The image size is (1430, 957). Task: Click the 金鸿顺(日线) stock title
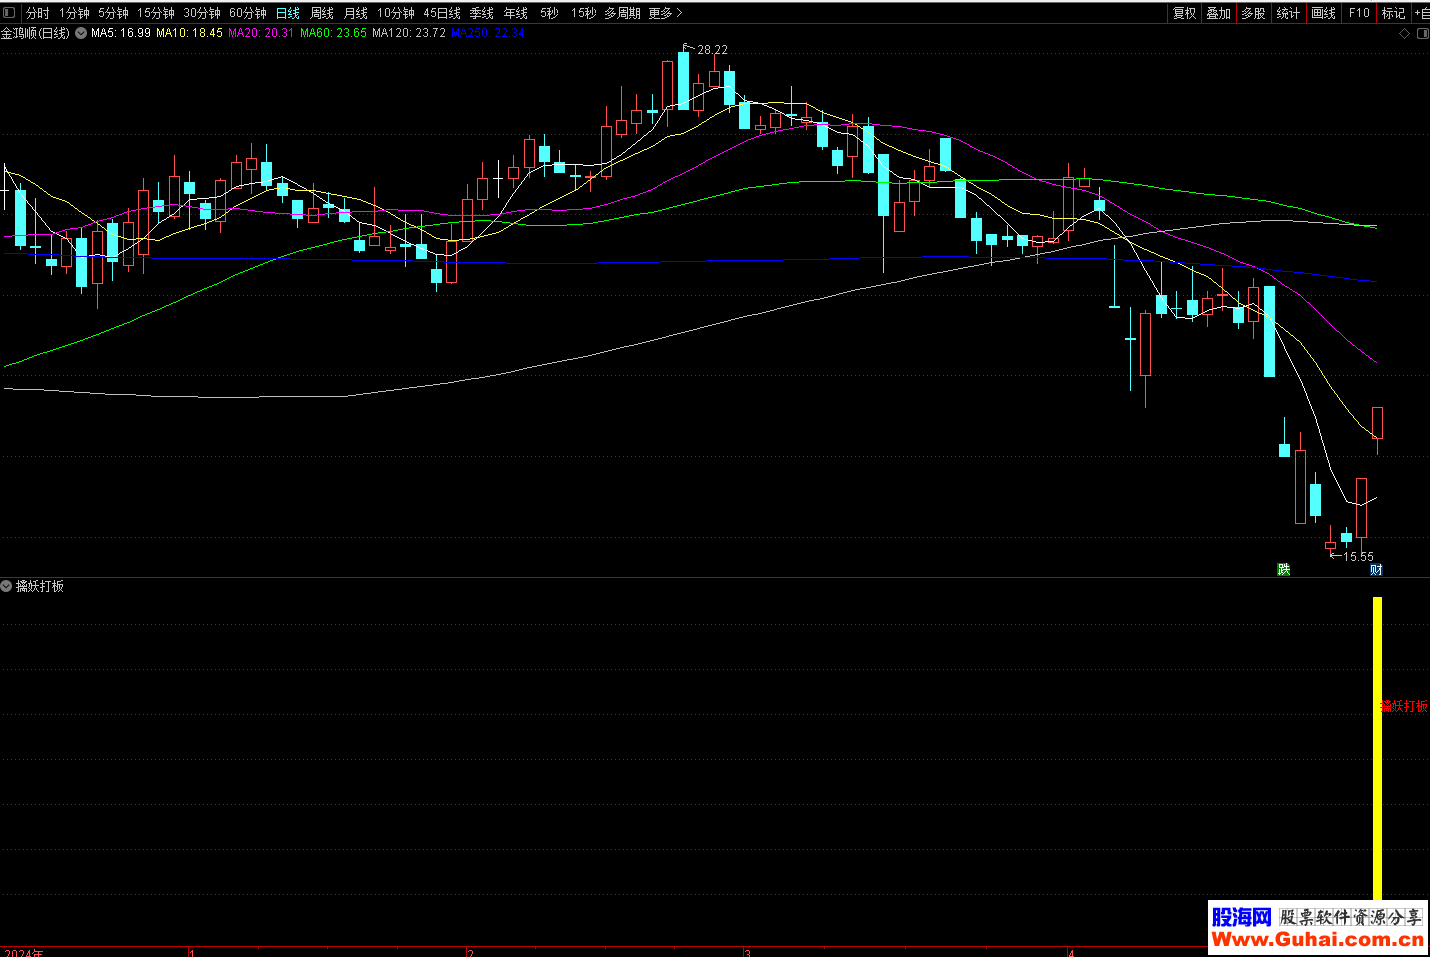[x=35, y=33]
